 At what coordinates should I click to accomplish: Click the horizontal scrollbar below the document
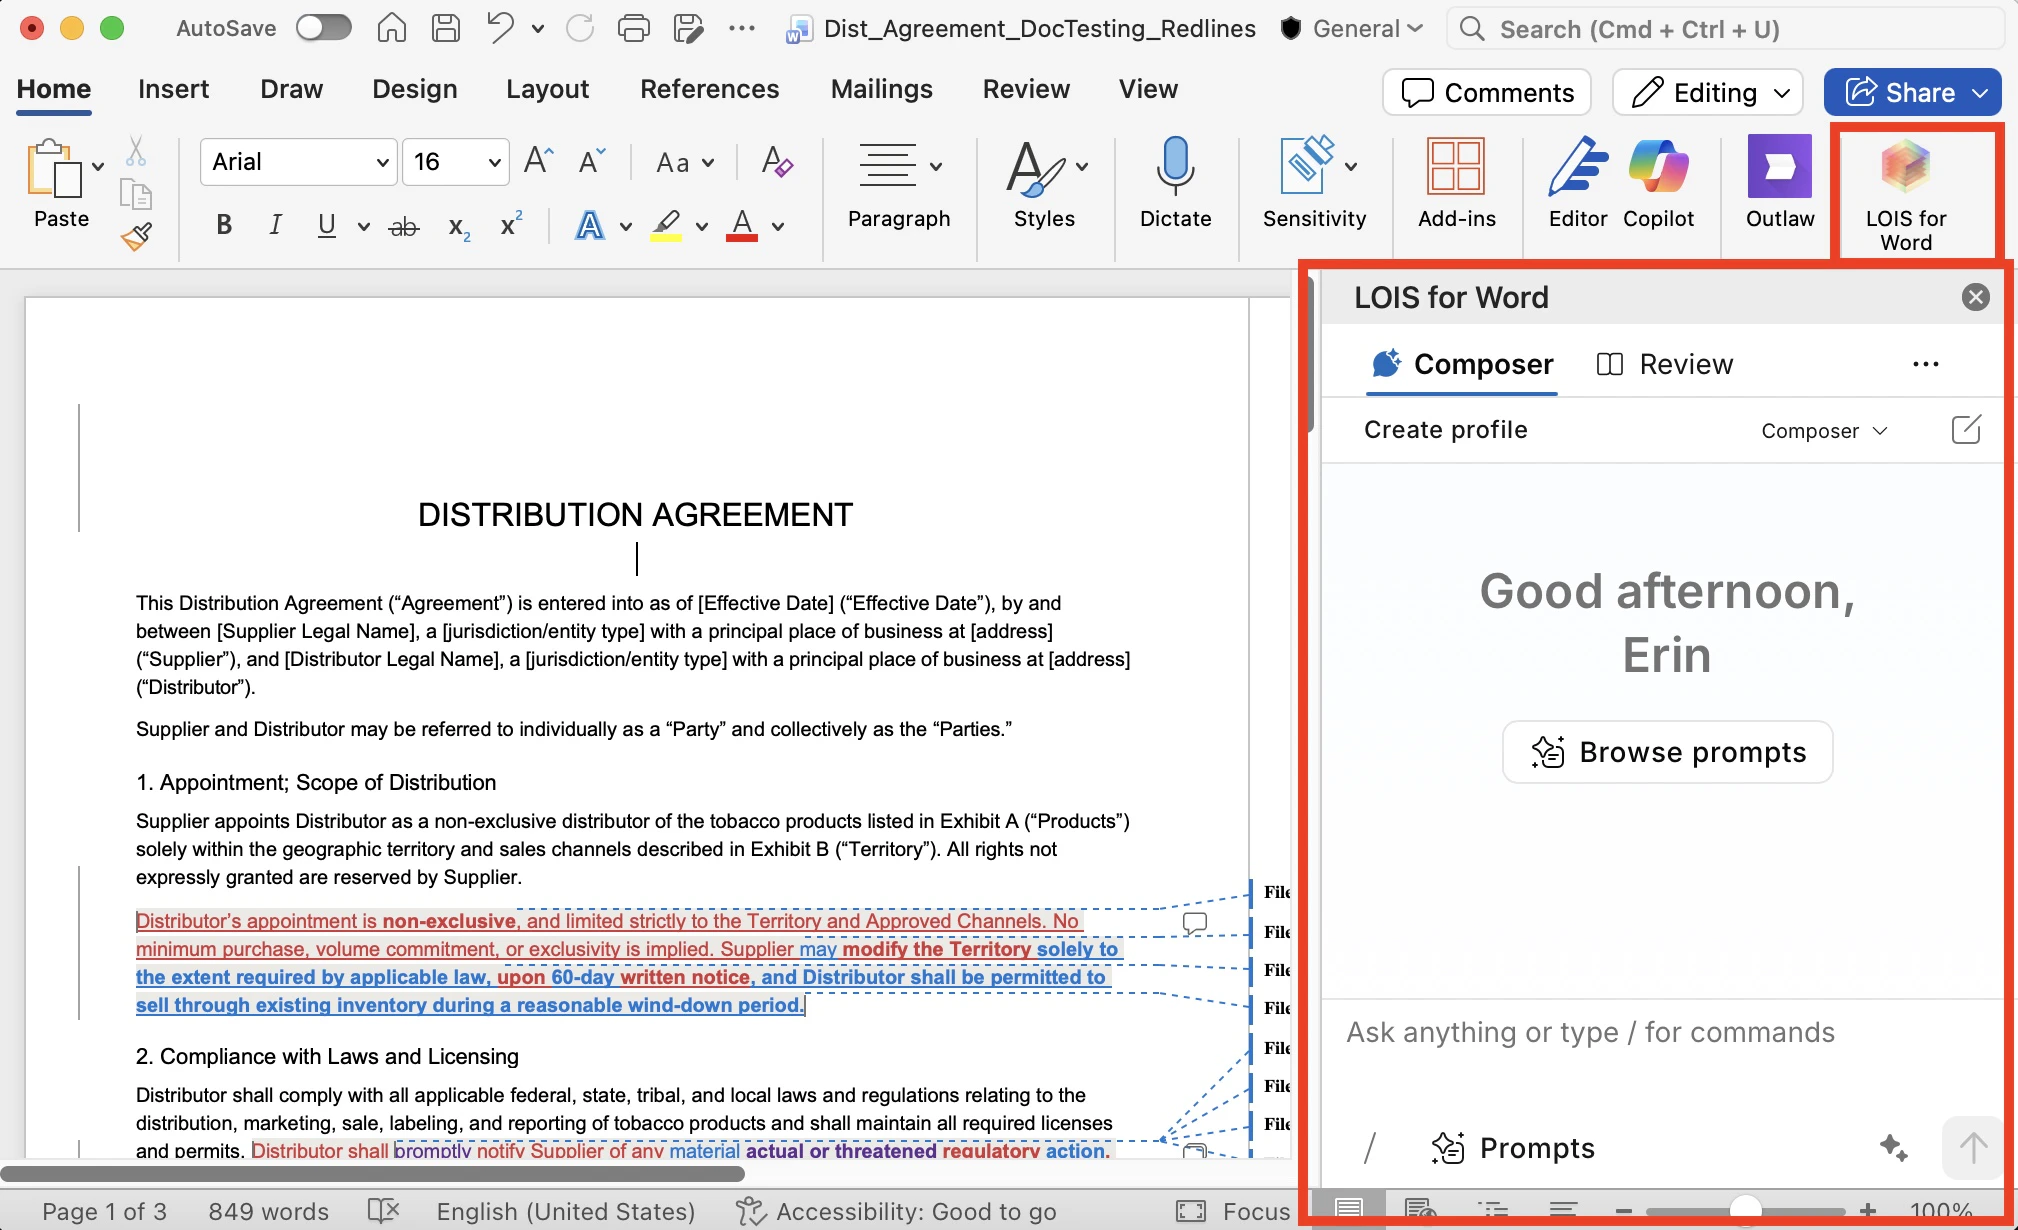[372, 1173]
